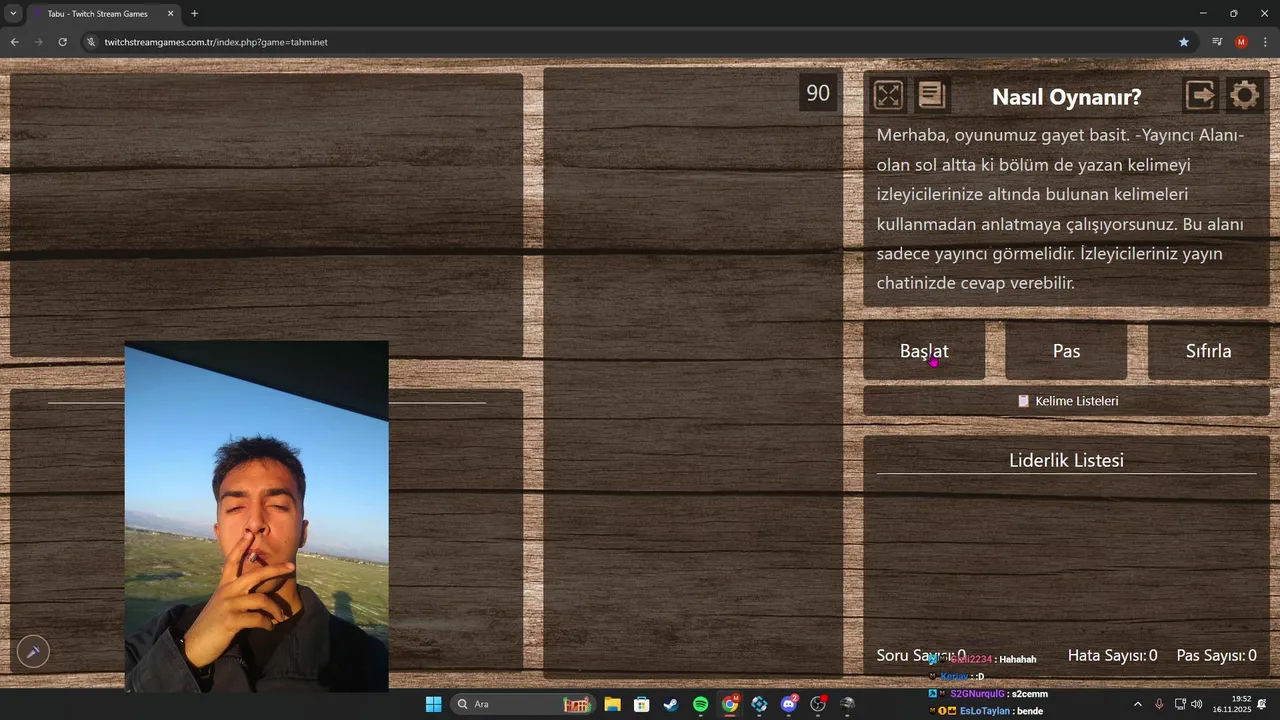Expand Chrome tab search dropdown

13,14
